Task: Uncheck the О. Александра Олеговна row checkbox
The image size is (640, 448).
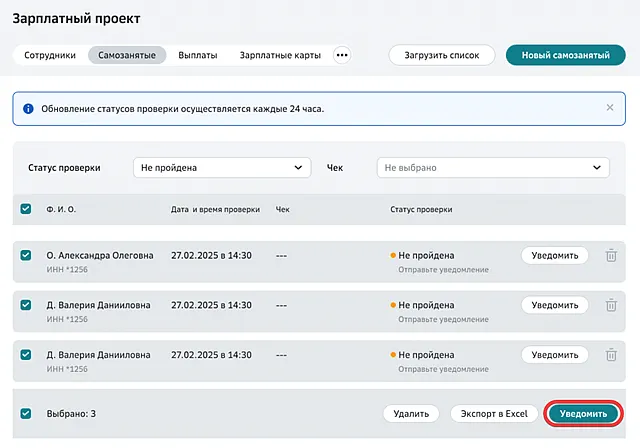Action: (x=26, y=255)
